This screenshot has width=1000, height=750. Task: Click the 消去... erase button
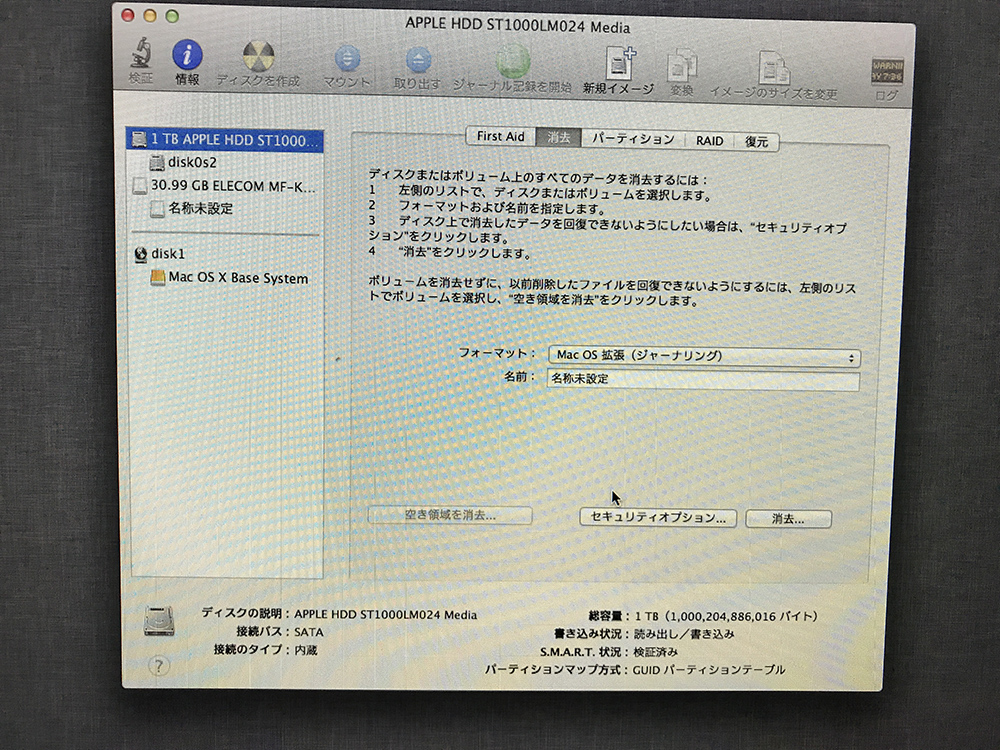[788, 518]
